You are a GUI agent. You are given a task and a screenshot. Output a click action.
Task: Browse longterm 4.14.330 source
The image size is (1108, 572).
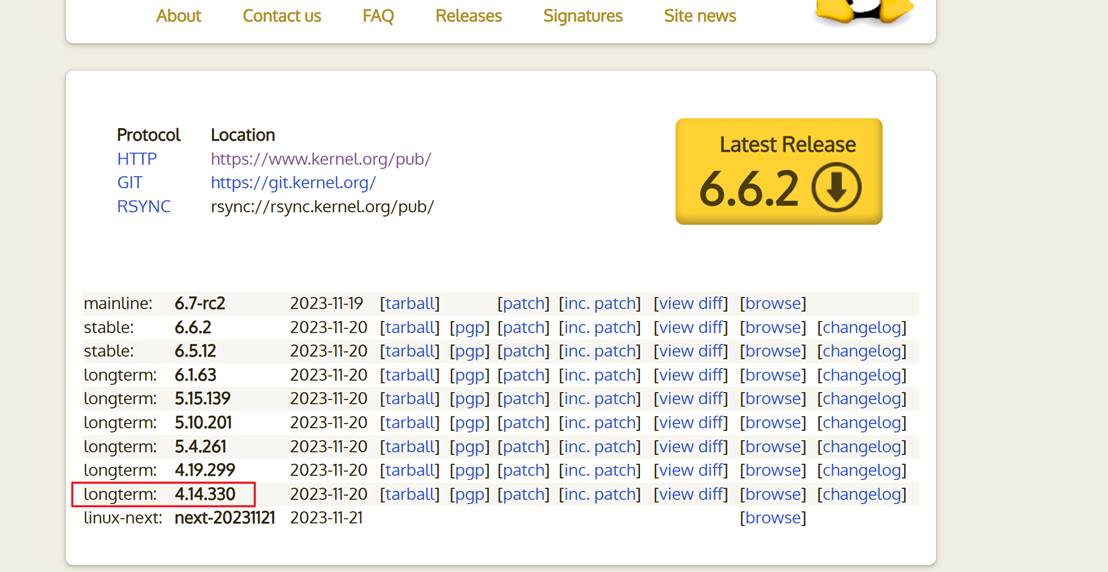pos(773,494)
